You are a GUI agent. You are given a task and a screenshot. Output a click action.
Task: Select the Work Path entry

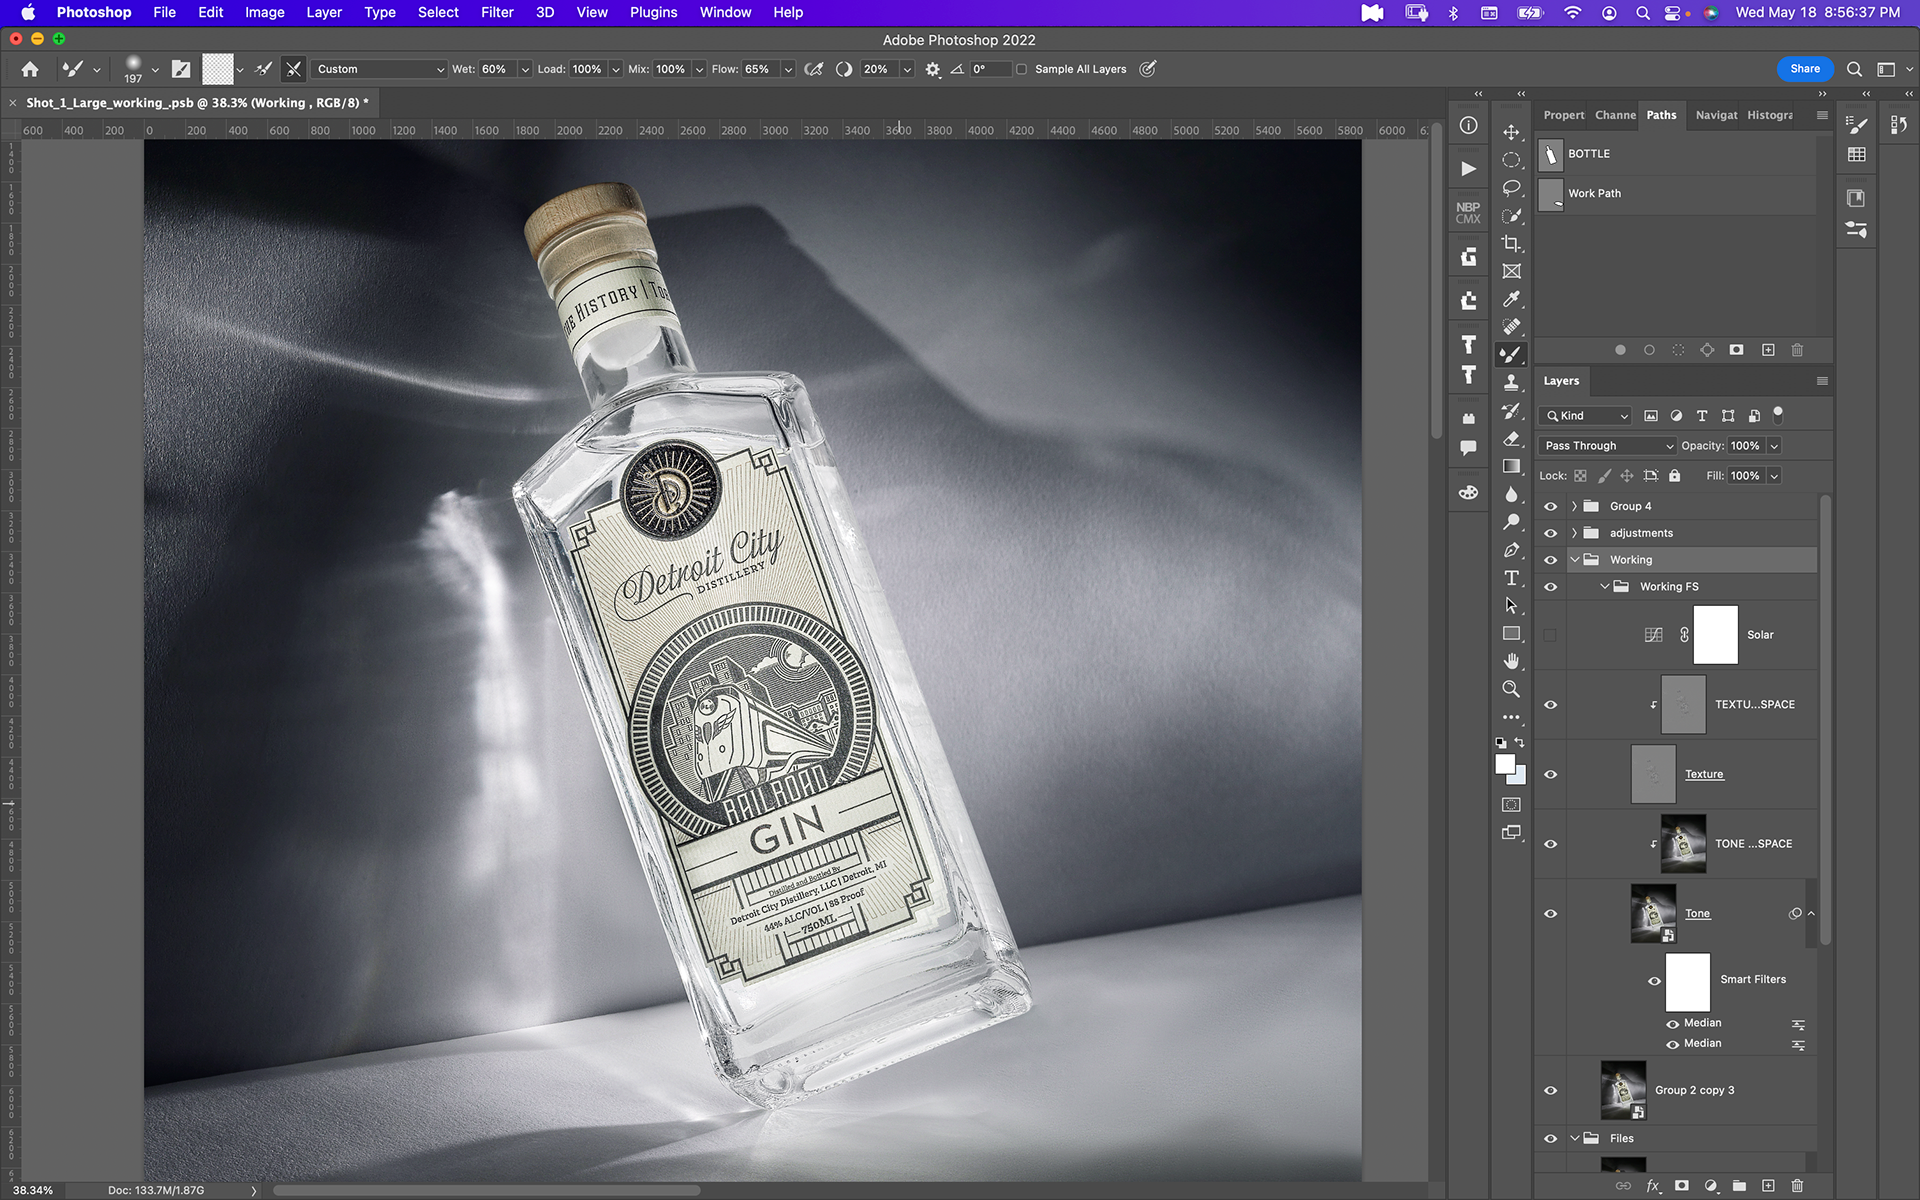tap(1676, 193)
